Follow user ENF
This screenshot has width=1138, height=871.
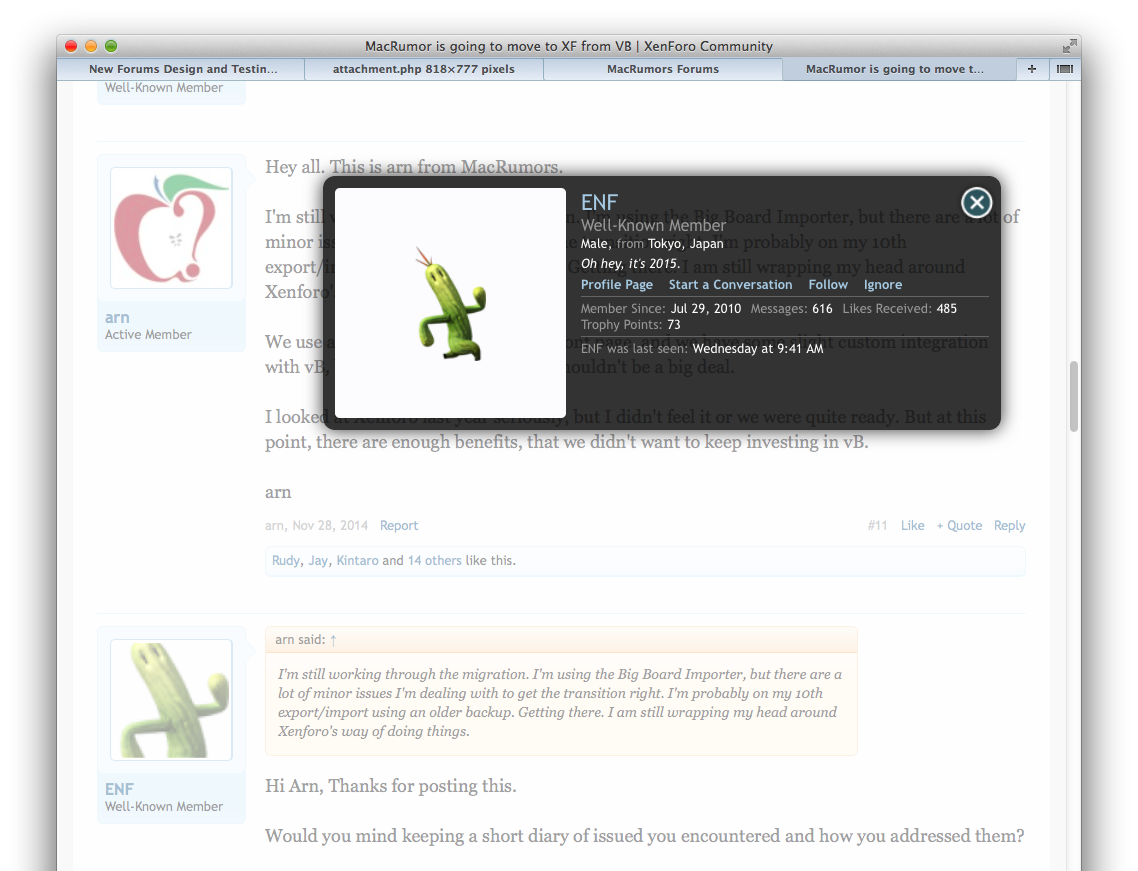click(828, 285)
